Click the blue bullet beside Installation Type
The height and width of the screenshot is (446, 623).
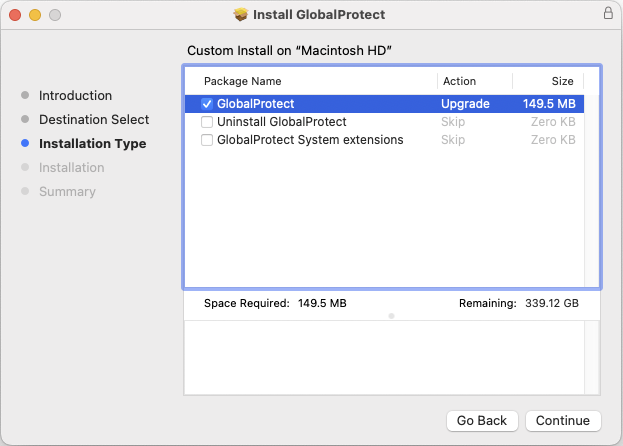coord(25,144)
